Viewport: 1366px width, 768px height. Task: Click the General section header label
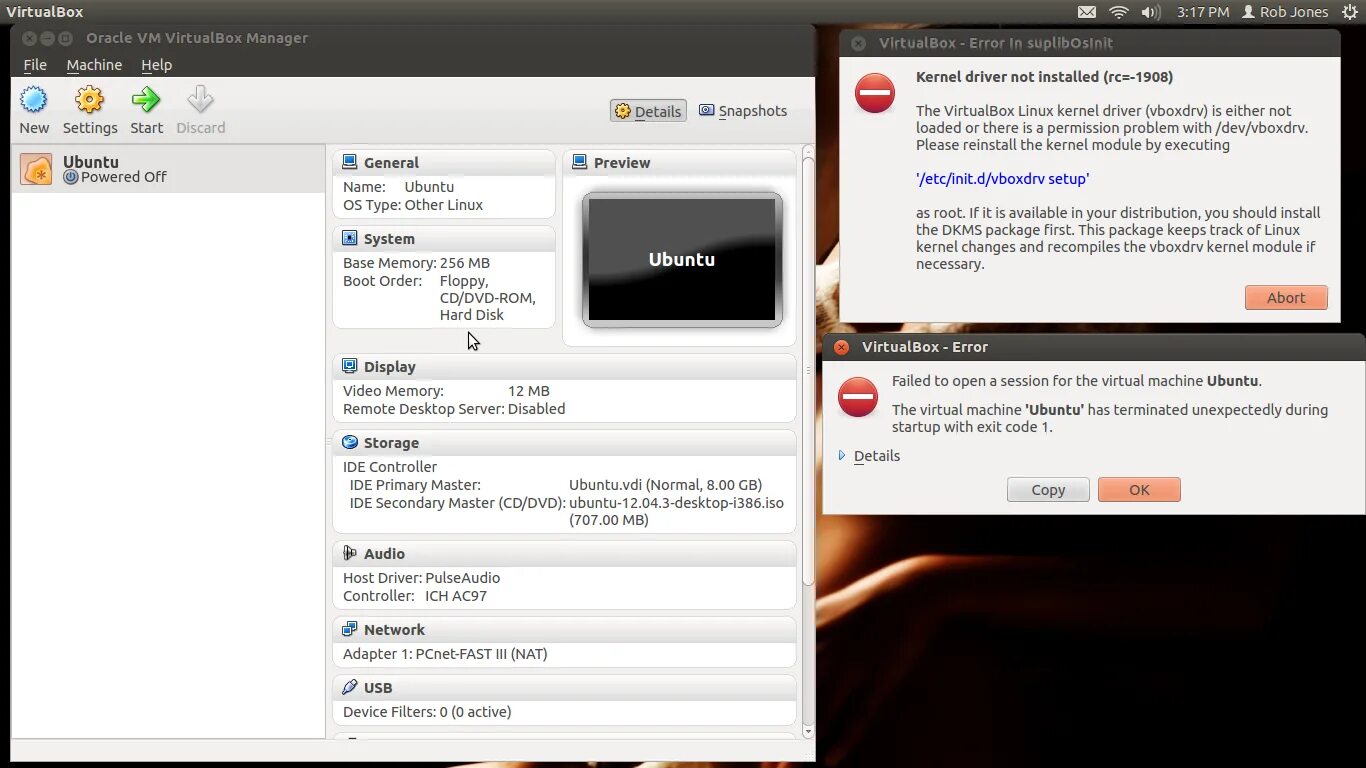point(391,163)
